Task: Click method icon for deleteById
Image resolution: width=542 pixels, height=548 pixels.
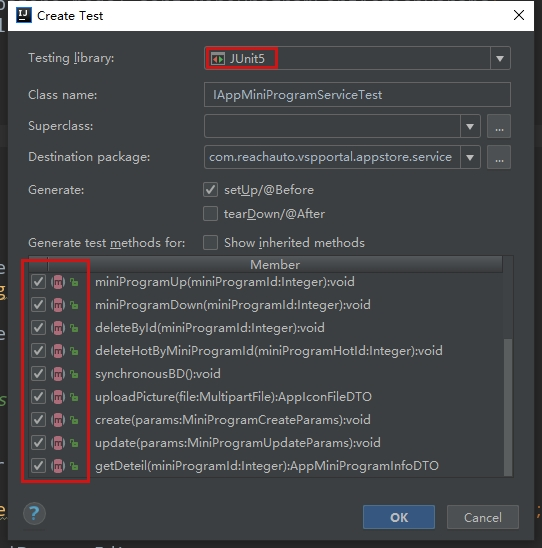Action: 58,328
